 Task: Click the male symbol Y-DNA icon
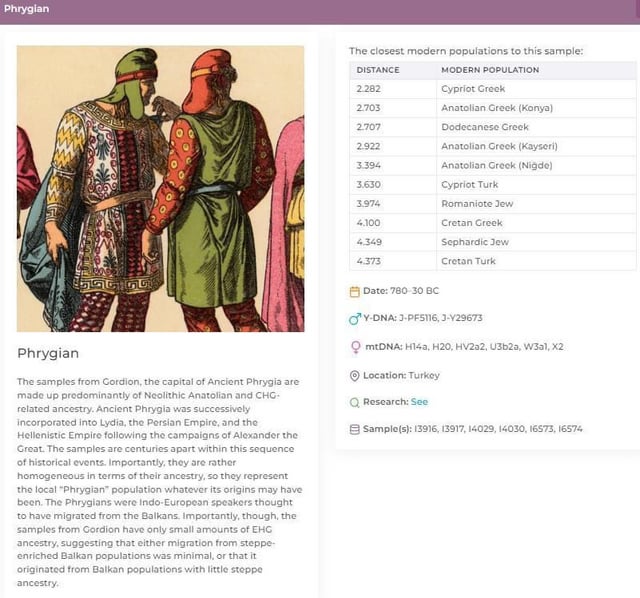(354, 319)
